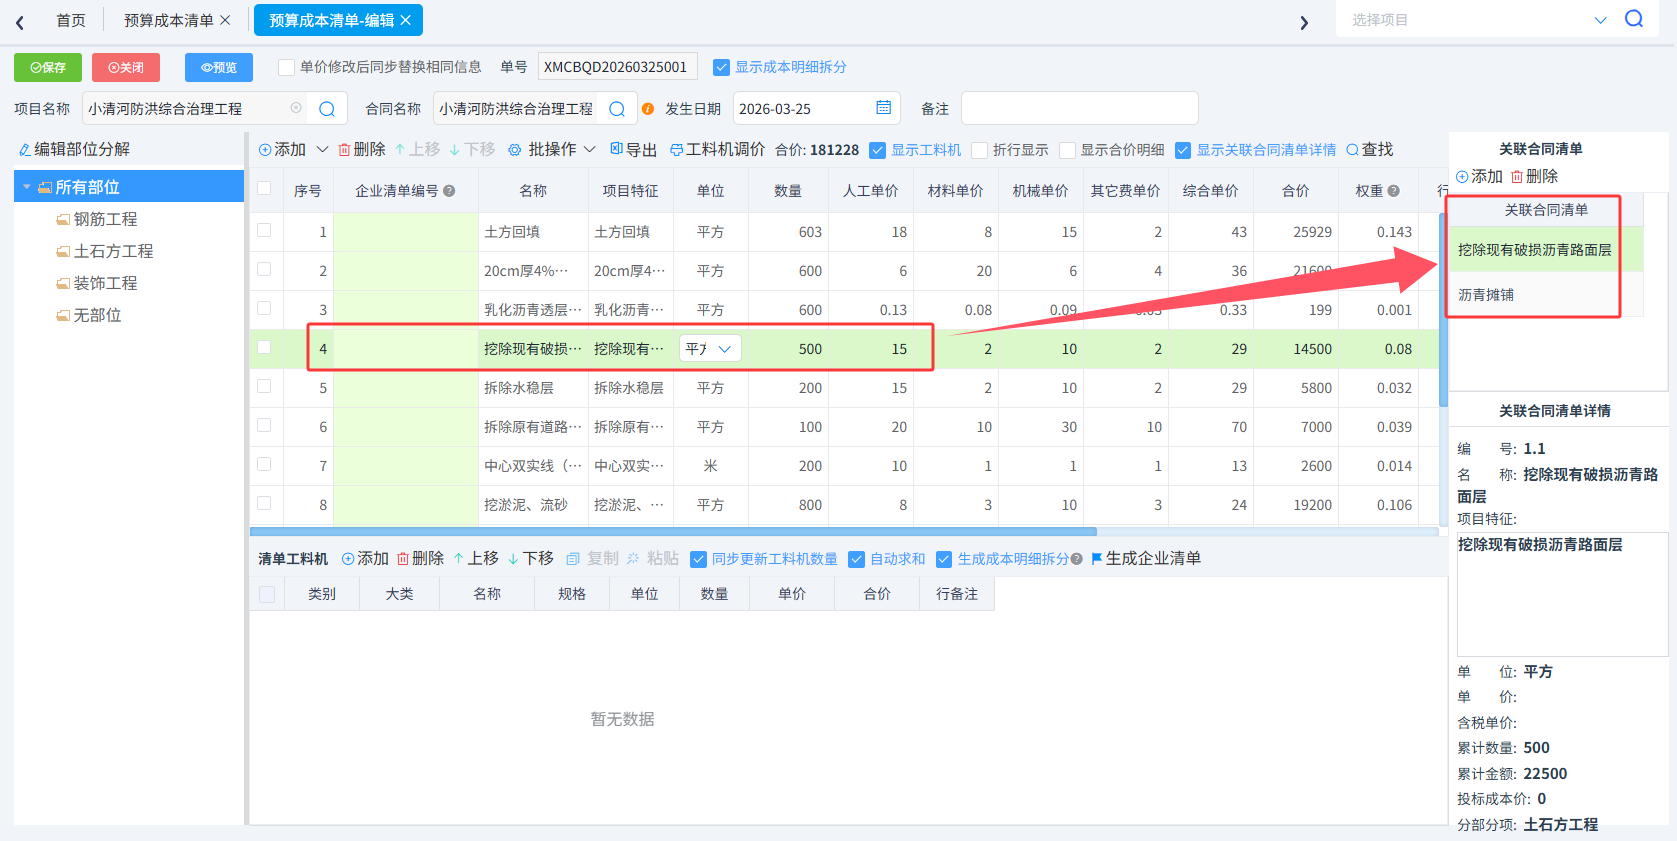Click the magnifier icon next to 项目名称 field
Screen dimensions: 1677x841
pos(327,109)
